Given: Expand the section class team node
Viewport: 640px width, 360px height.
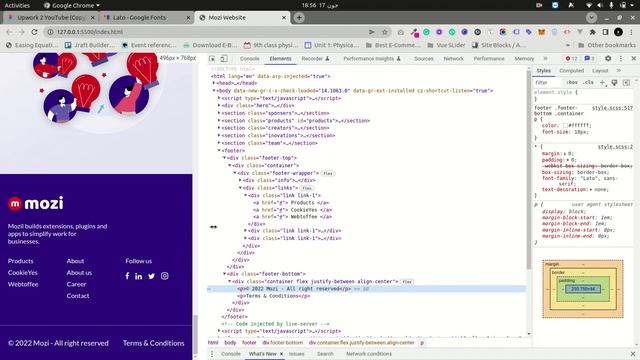Looking at the screenshot, I should pos(219,143).
